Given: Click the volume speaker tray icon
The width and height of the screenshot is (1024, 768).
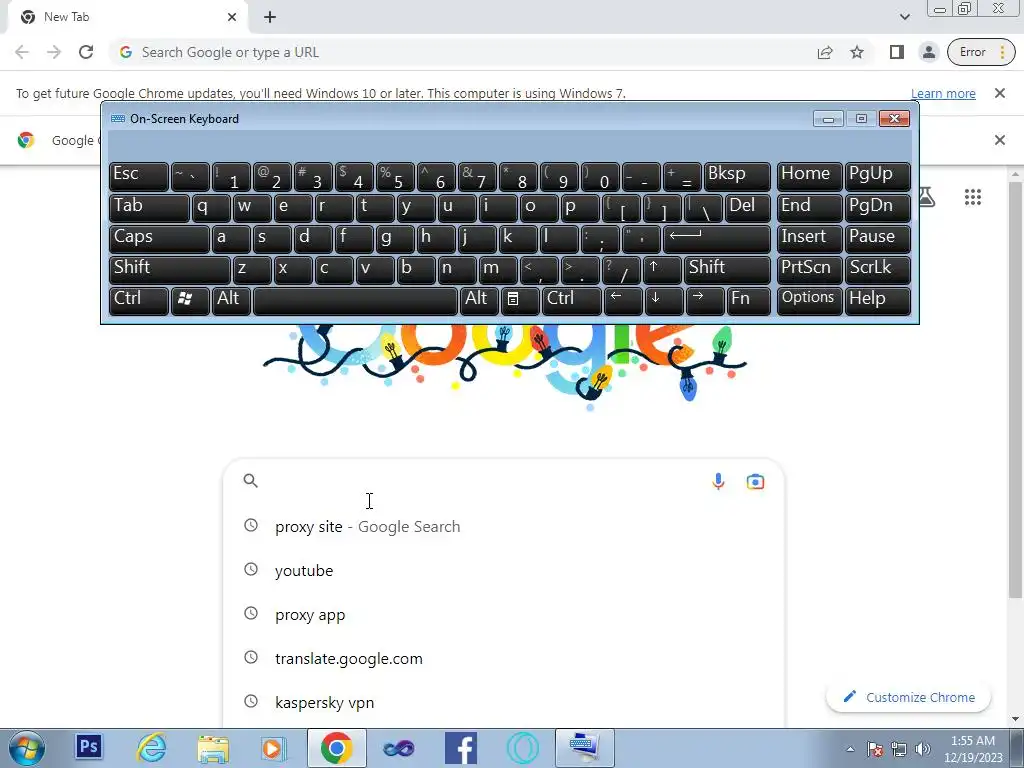Looking at the screenshot, I should click(x=922, y=749).
